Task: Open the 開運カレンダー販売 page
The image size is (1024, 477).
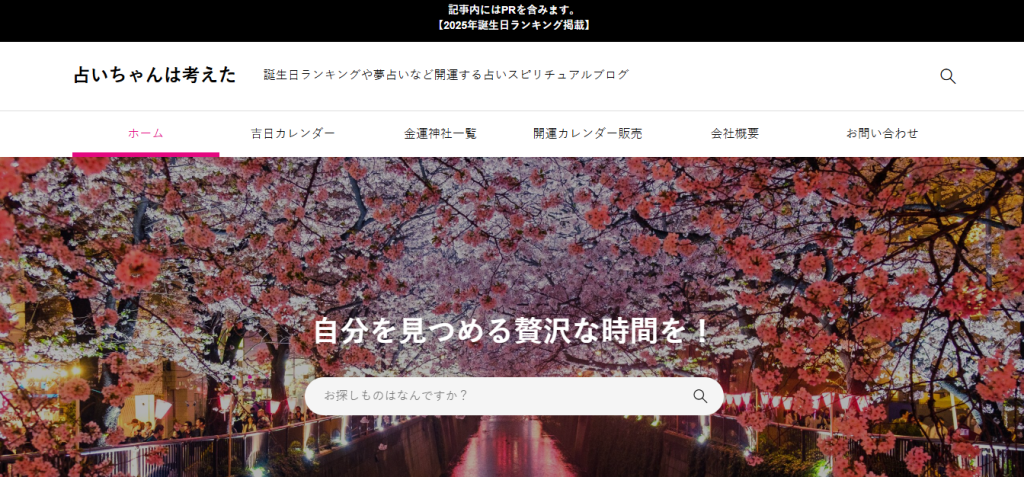Action: pyautogui.click(x=587, y=133)
